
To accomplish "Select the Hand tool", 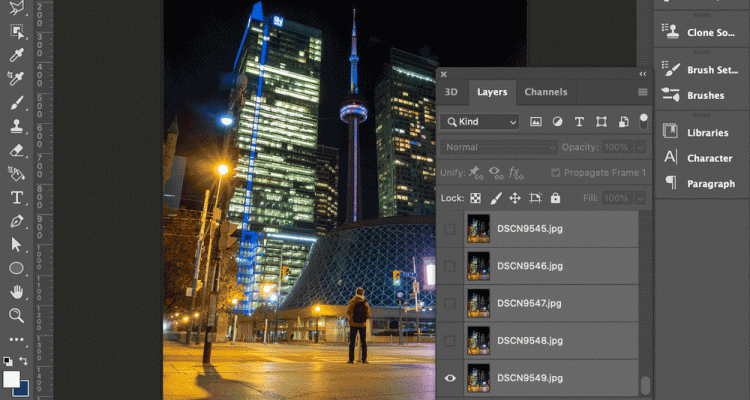I will pyautogui.click(x=17, y=291).
